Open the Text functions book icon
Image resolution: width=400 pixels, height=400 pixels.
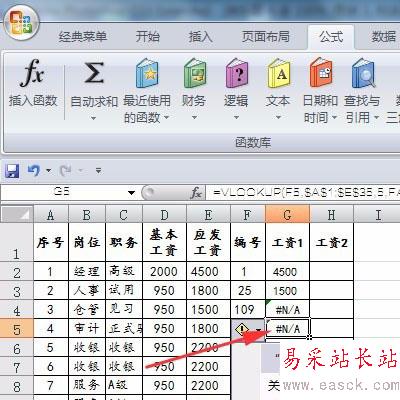coord(279,73)
